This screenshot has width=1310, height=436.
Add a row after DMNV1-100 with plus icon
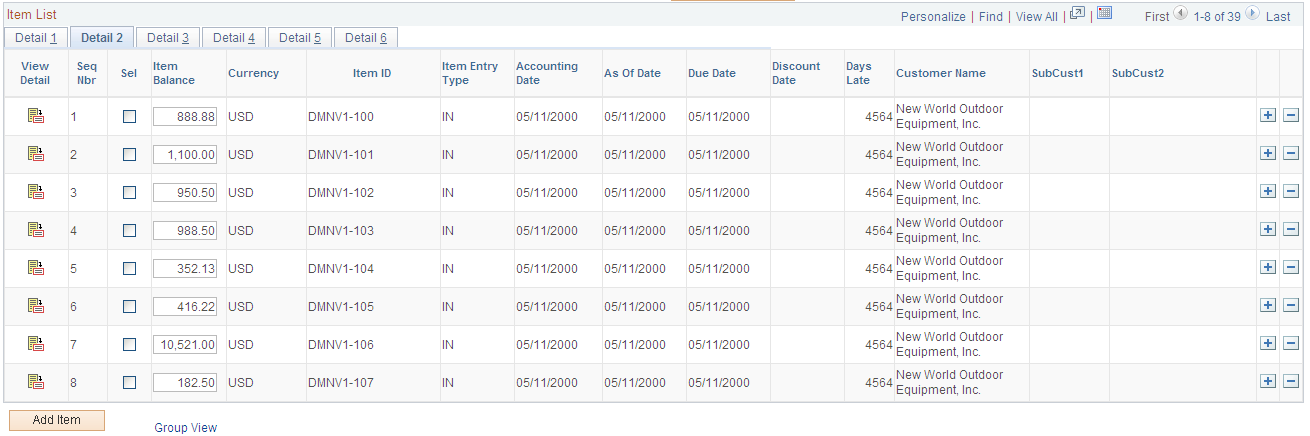point(1268,116)
